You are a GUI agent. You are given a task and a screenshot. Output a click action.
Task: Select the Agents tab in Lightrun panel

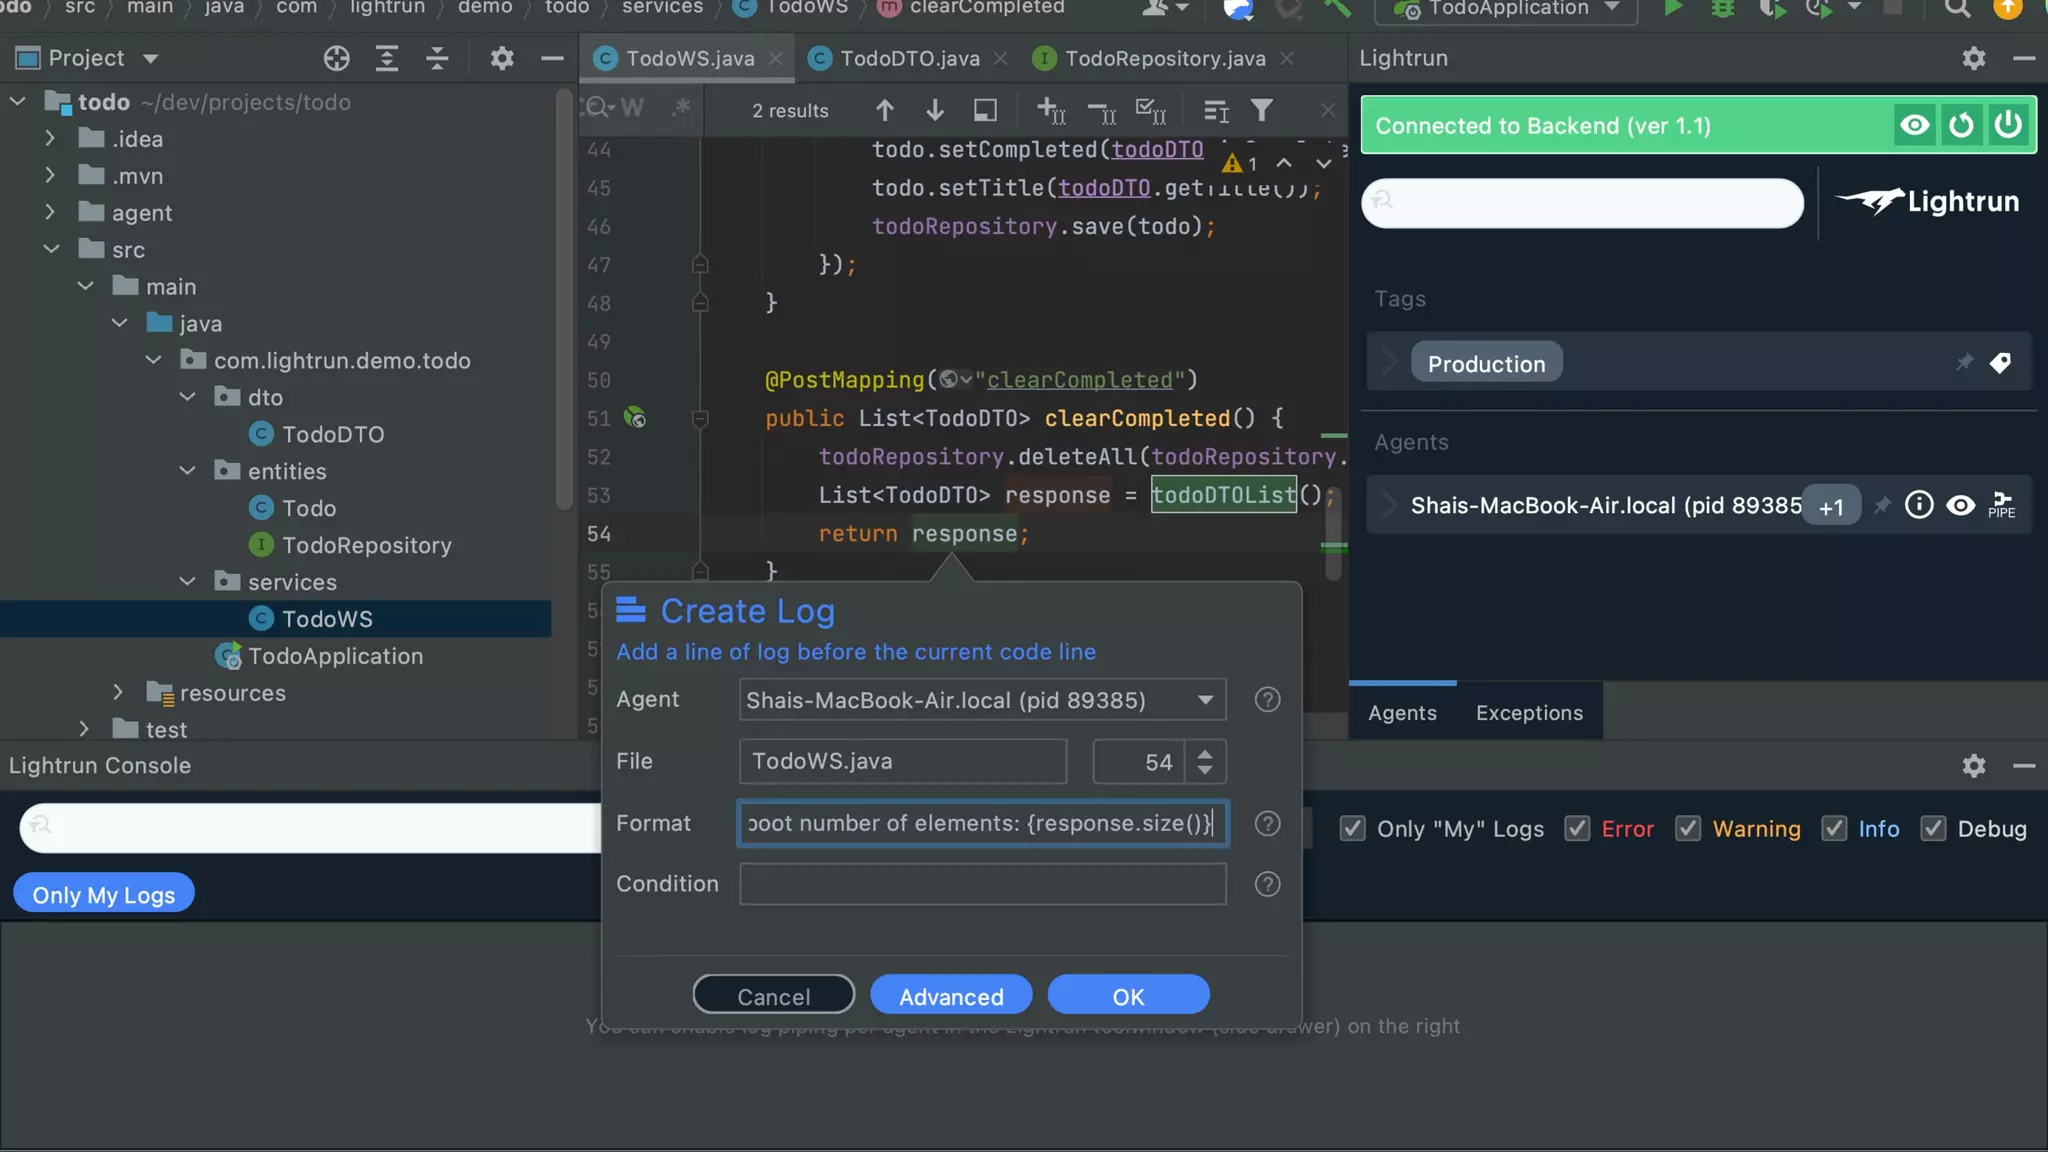1402,713
